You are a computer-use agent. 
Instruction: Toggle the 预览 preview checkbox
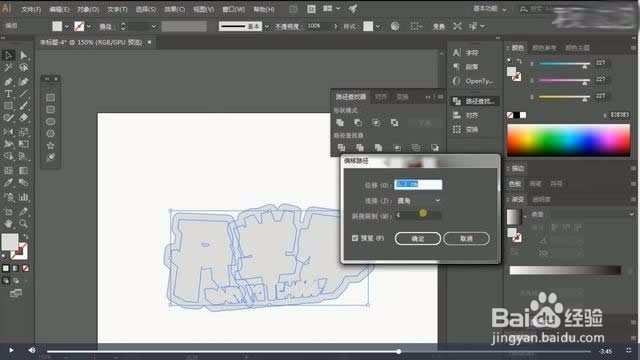[x=355, y=238]
